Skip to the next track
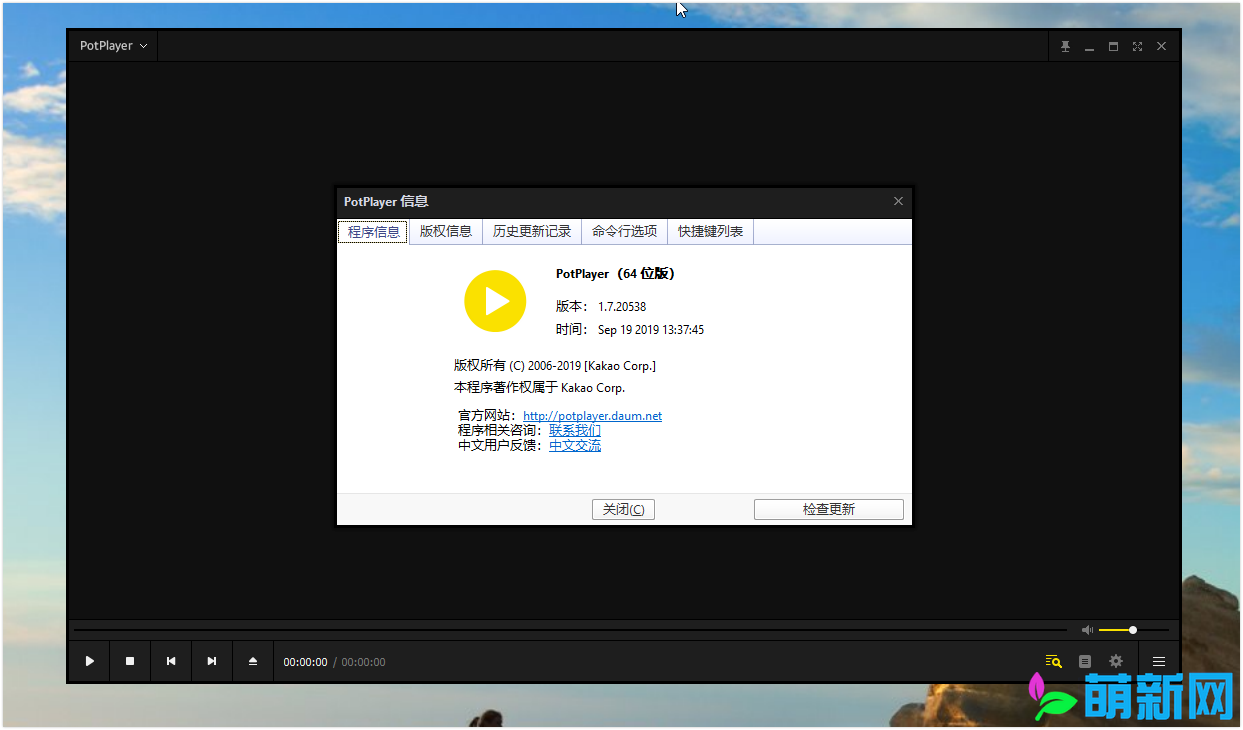The height and width of the screenshot is (730, 1243). tap(212, 661)
